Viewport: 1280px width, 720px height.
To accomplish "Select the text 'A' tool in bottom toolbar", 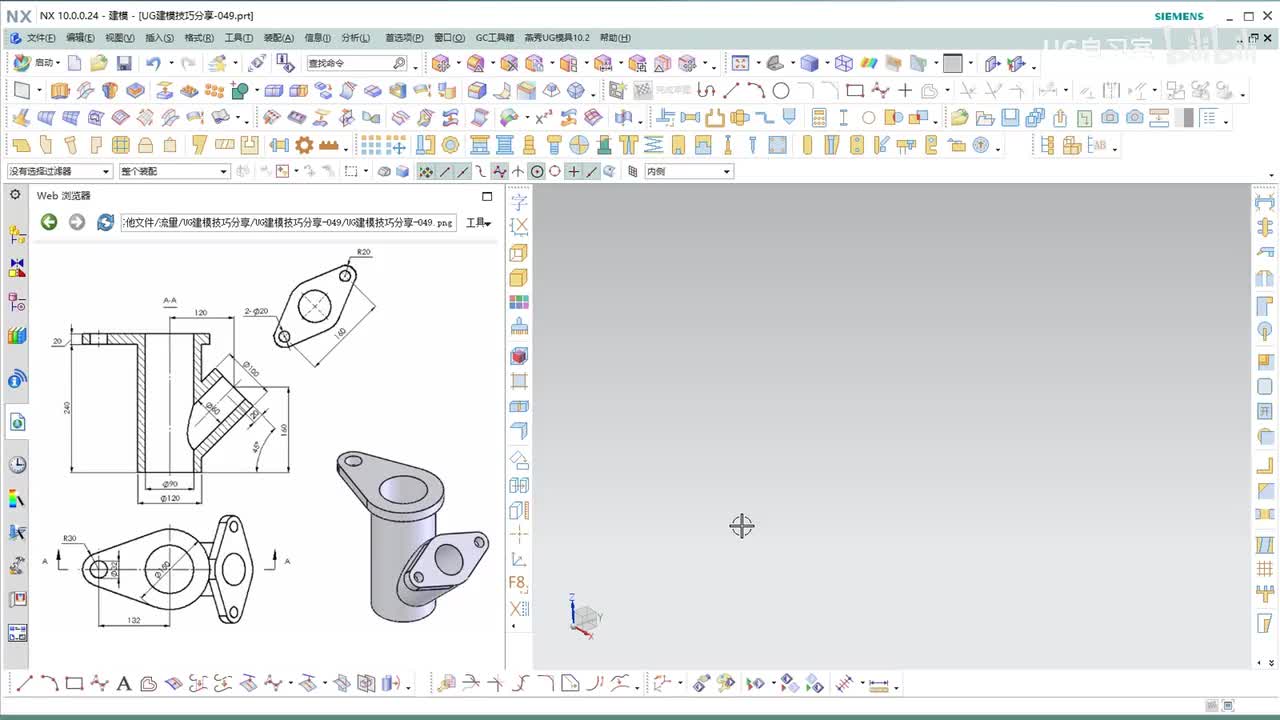I will 124,684.
